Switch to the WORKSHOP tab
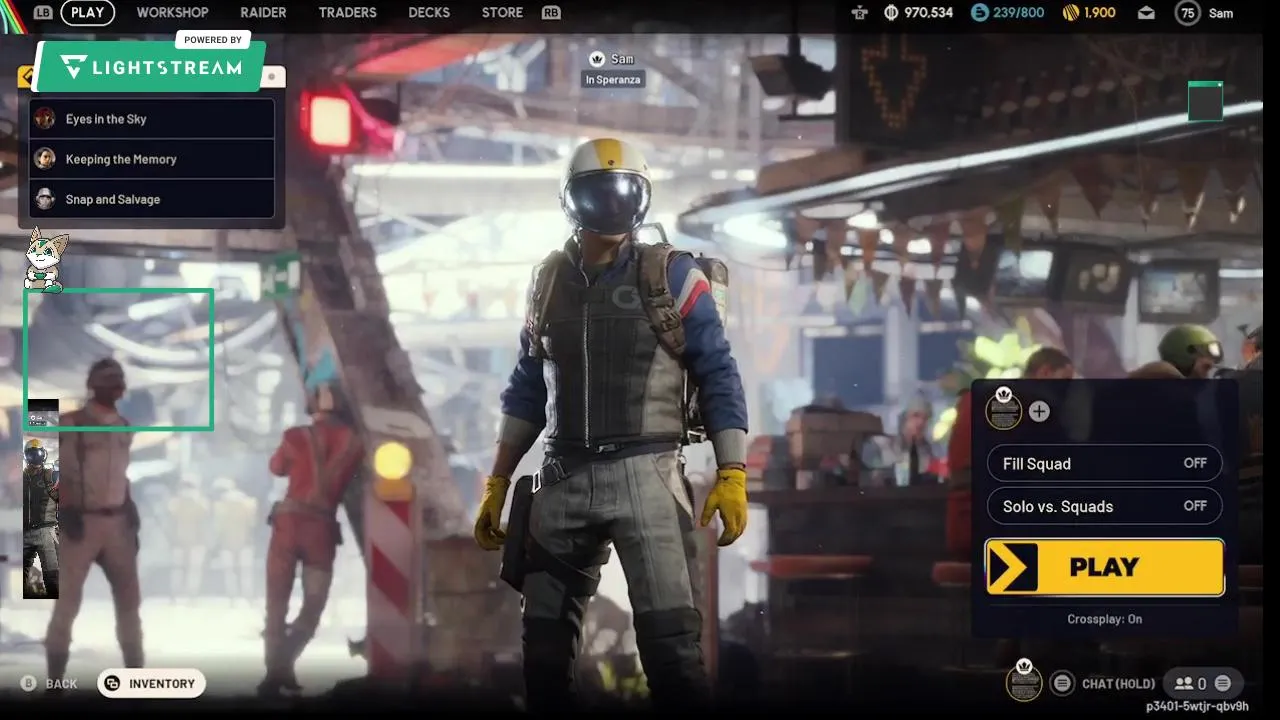The width and height of the screenshot is (1280, 720). (172, 13)
